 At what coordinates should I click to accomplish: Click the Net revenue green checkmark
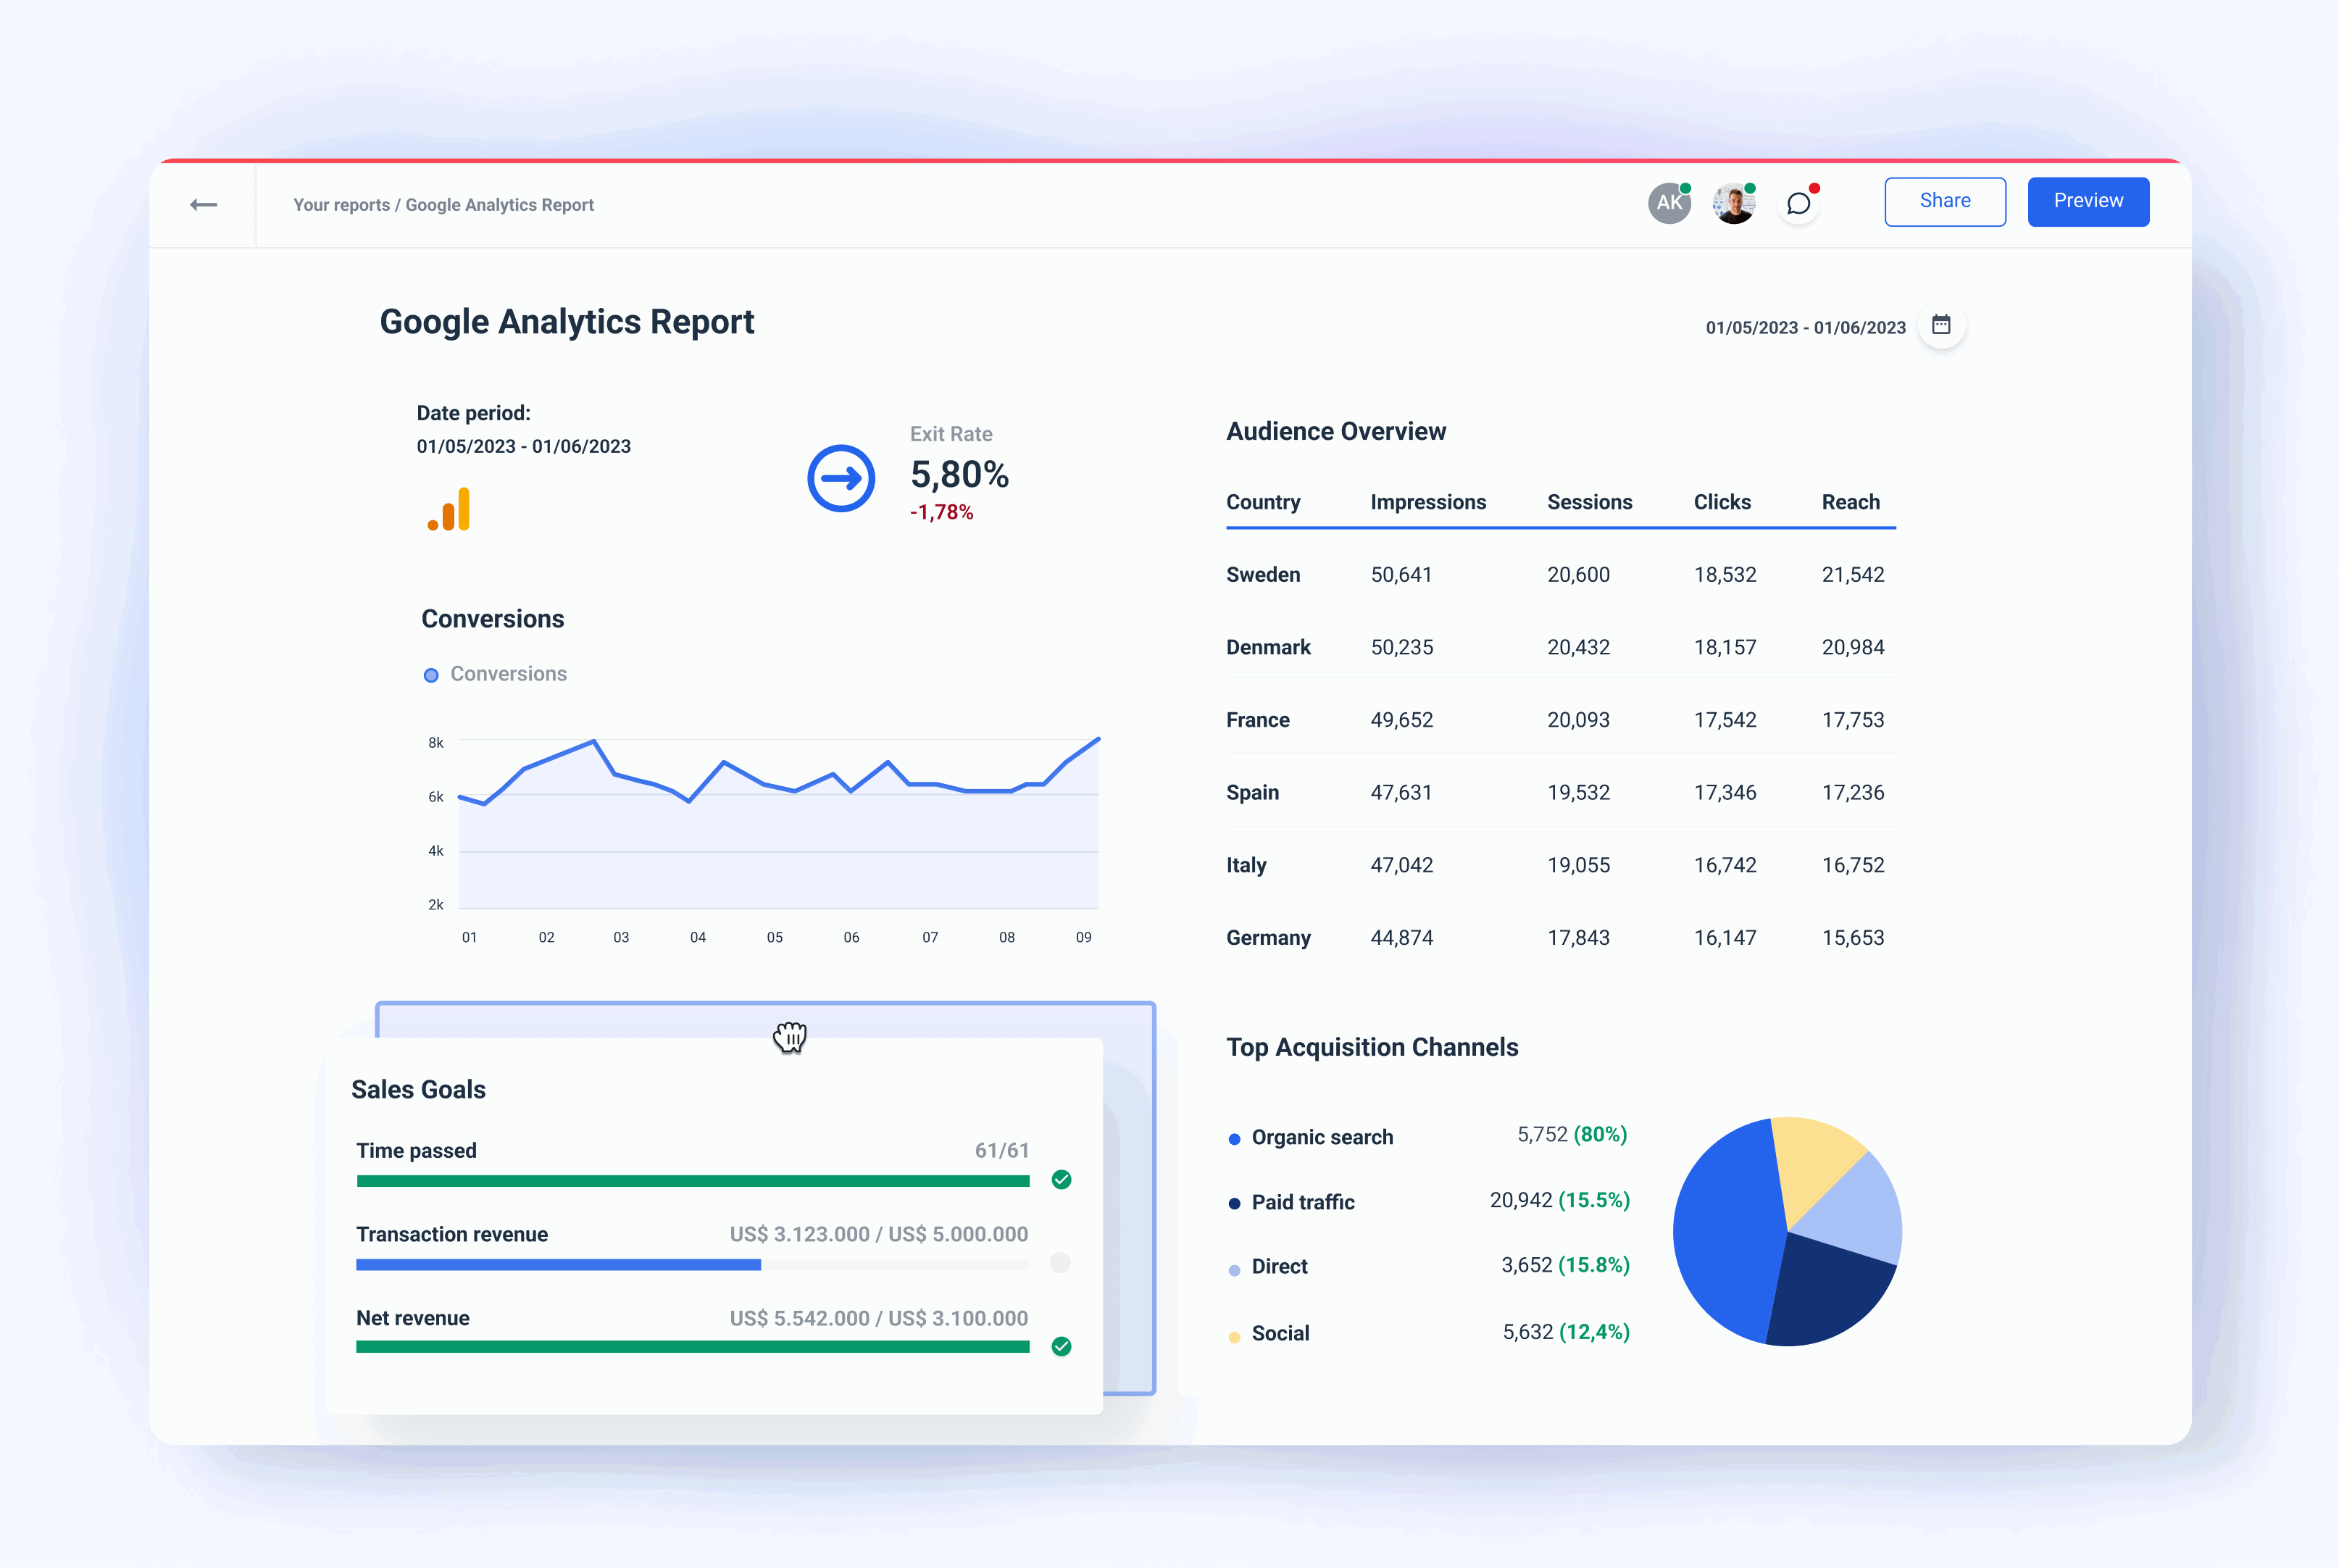[1060, 1347]
